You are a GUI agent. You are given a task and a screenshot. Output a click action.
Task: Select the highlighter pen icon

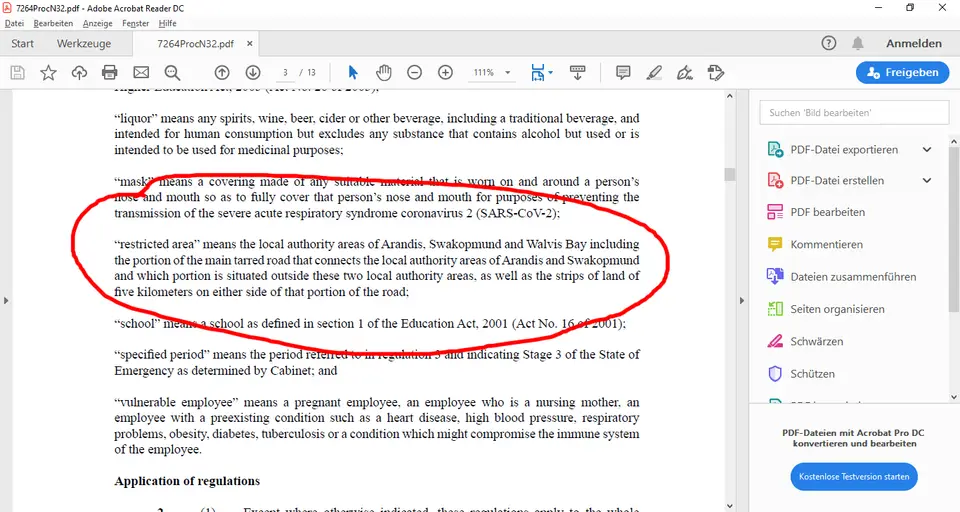(654, 73)
